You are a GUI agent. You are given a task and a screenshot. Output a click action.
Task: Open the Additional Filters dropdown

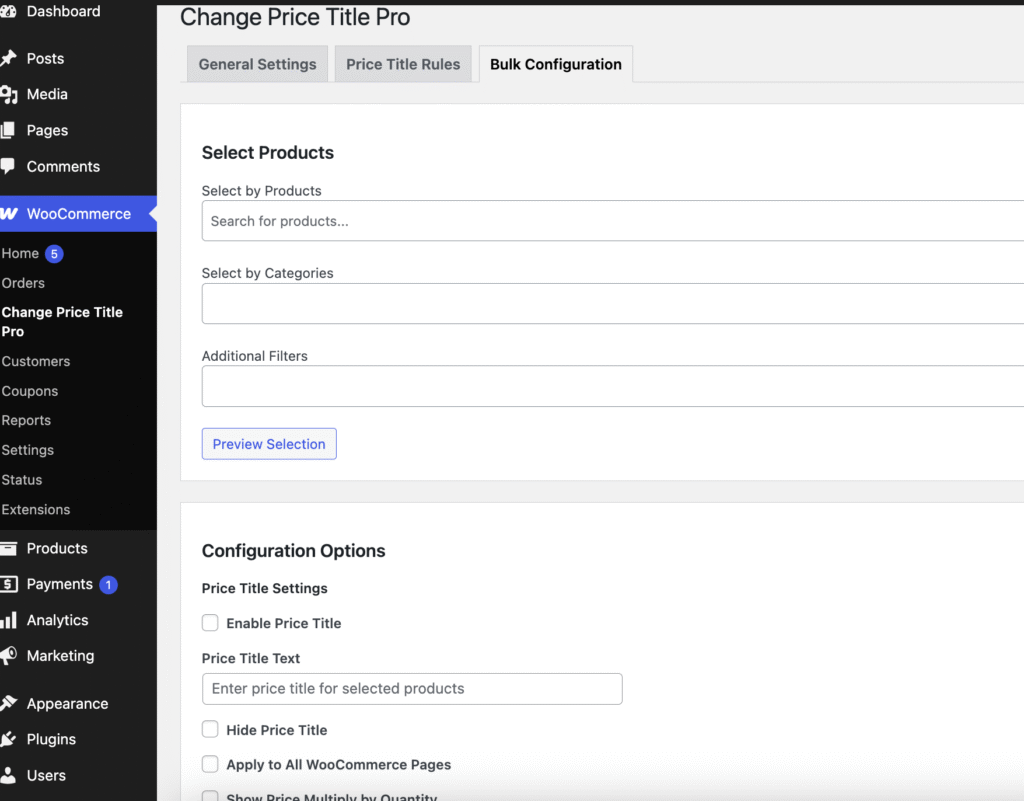point(612,386)
